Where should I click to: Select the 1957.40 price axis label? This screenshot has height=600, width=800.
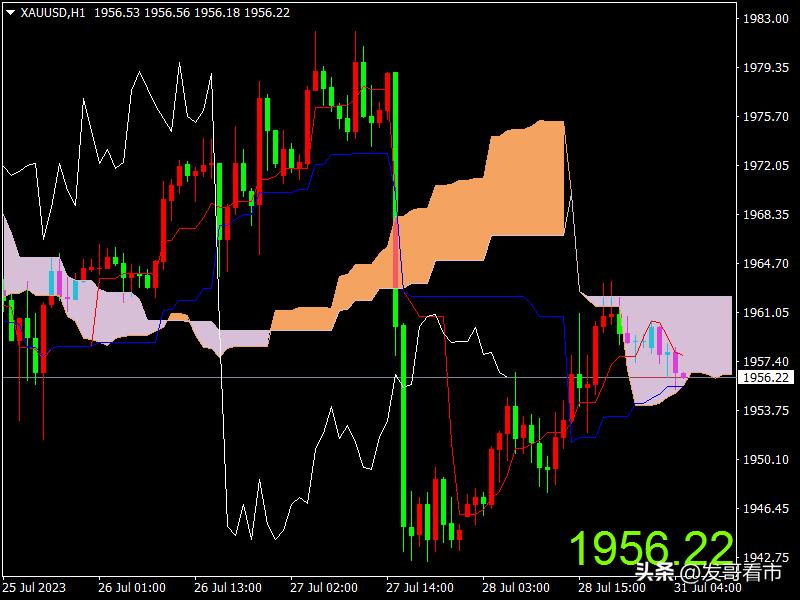[x=765, y=362]
